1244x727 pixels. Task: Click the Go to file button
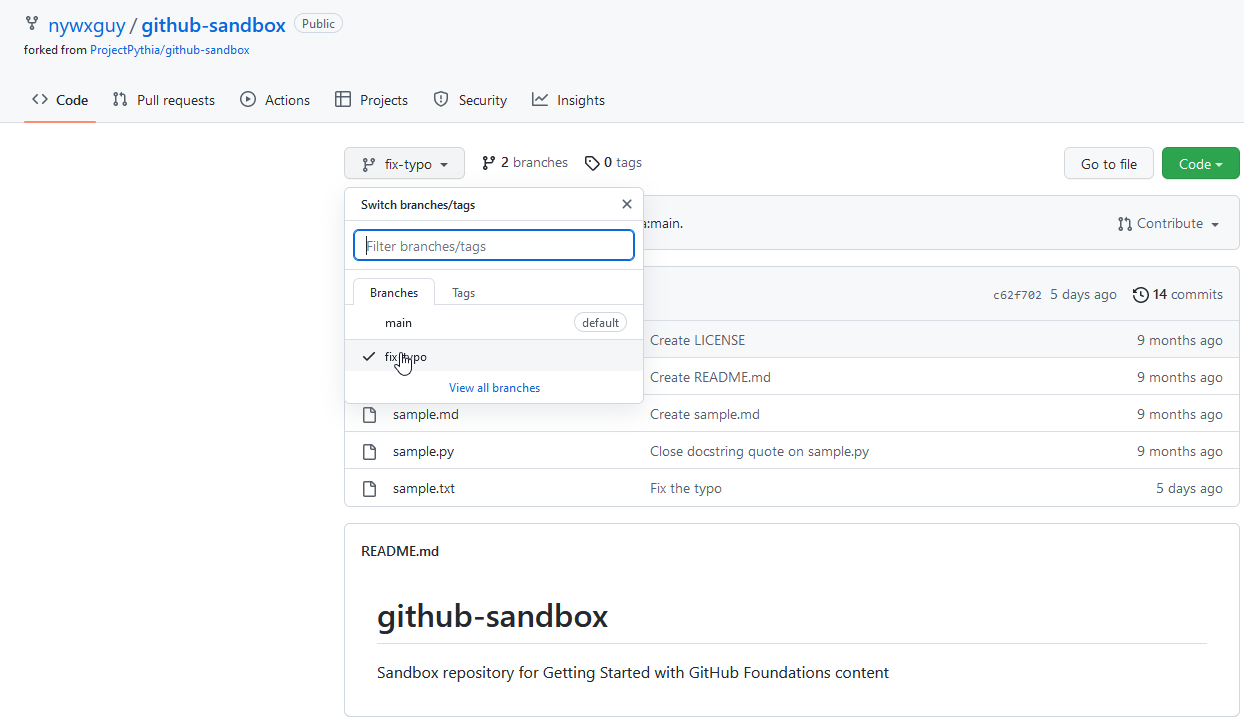pyautogui.click(x=1109, y=164)
